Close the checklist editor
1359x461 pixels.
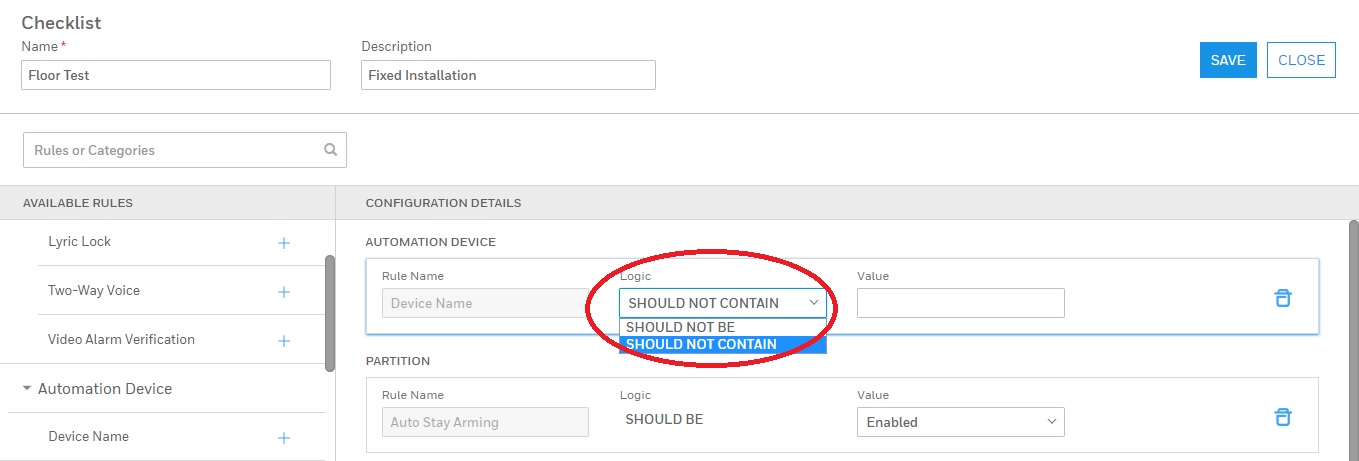pyautogui.click(x=1301, y=60)
